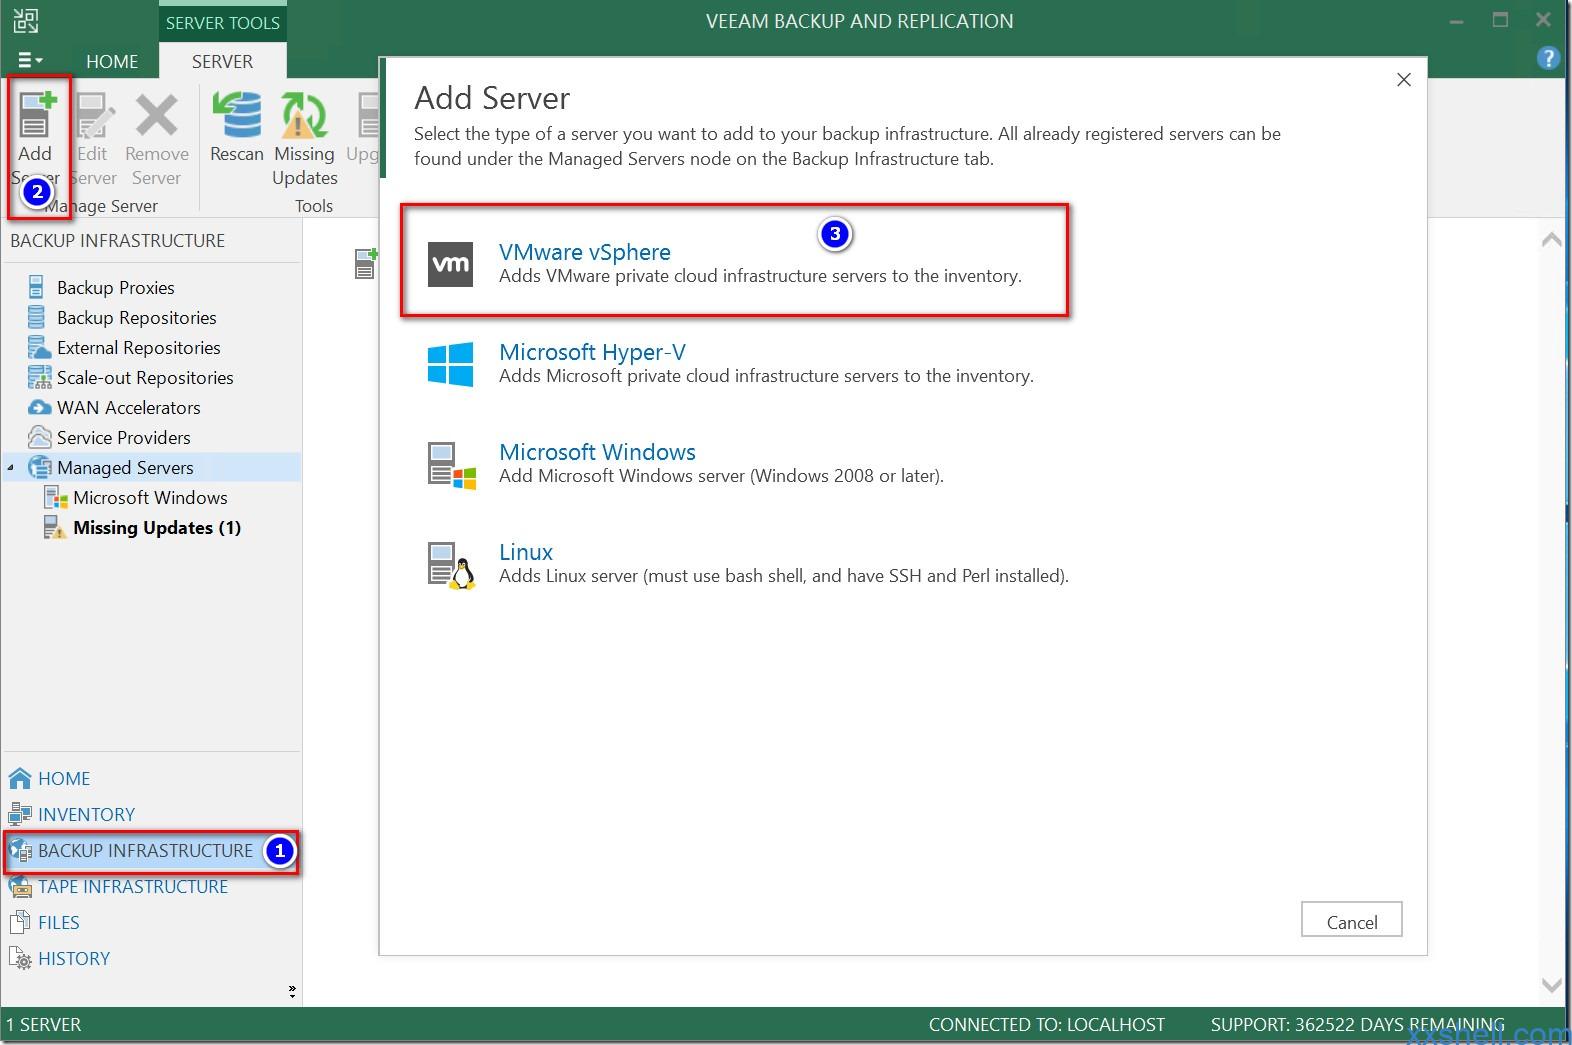Click the Scale-out Repositories icon
This screenshot has width=1572, height=1045.
[x=39, y=377]
